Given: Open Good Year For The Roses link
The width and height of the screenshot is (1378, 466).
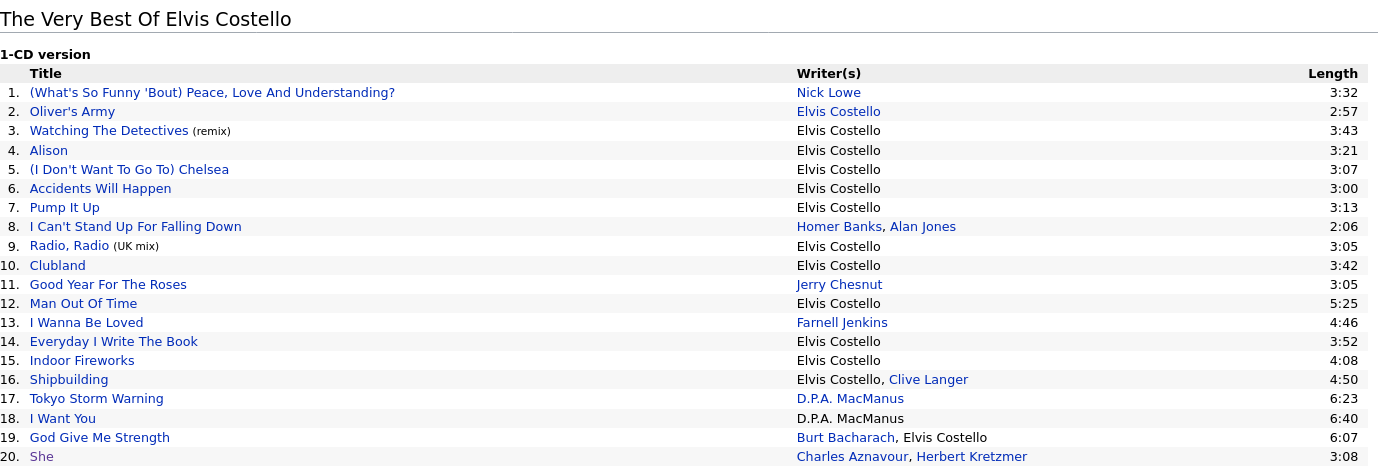Looking at the screenshot, I should click(x=108, y=285).
